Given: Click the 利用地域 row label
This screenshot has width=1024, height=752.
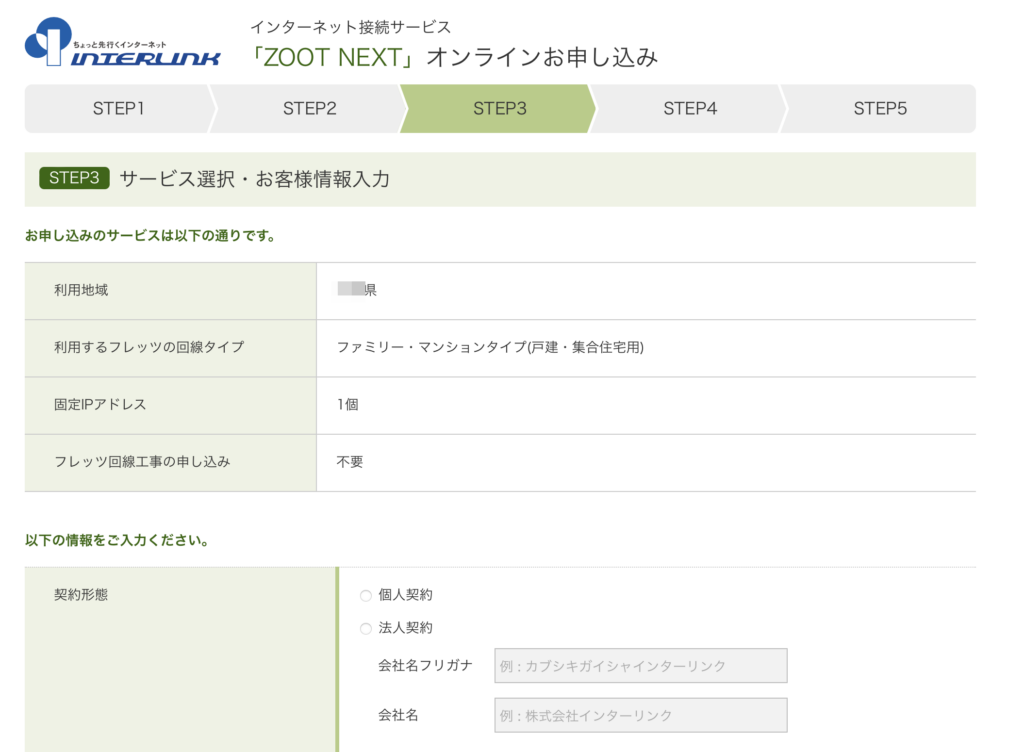Looking at the screenshot, I should (x=81, y=290).
